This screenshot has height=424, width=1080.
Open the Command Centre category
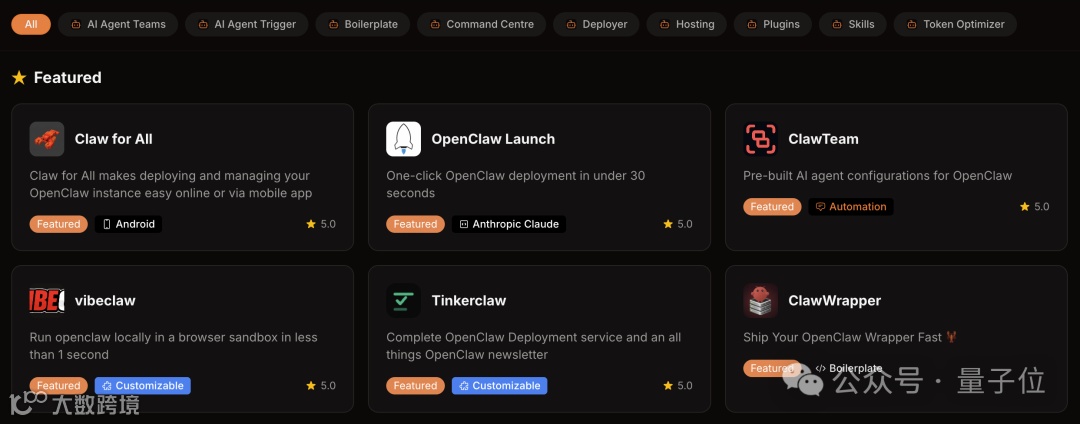481,24
